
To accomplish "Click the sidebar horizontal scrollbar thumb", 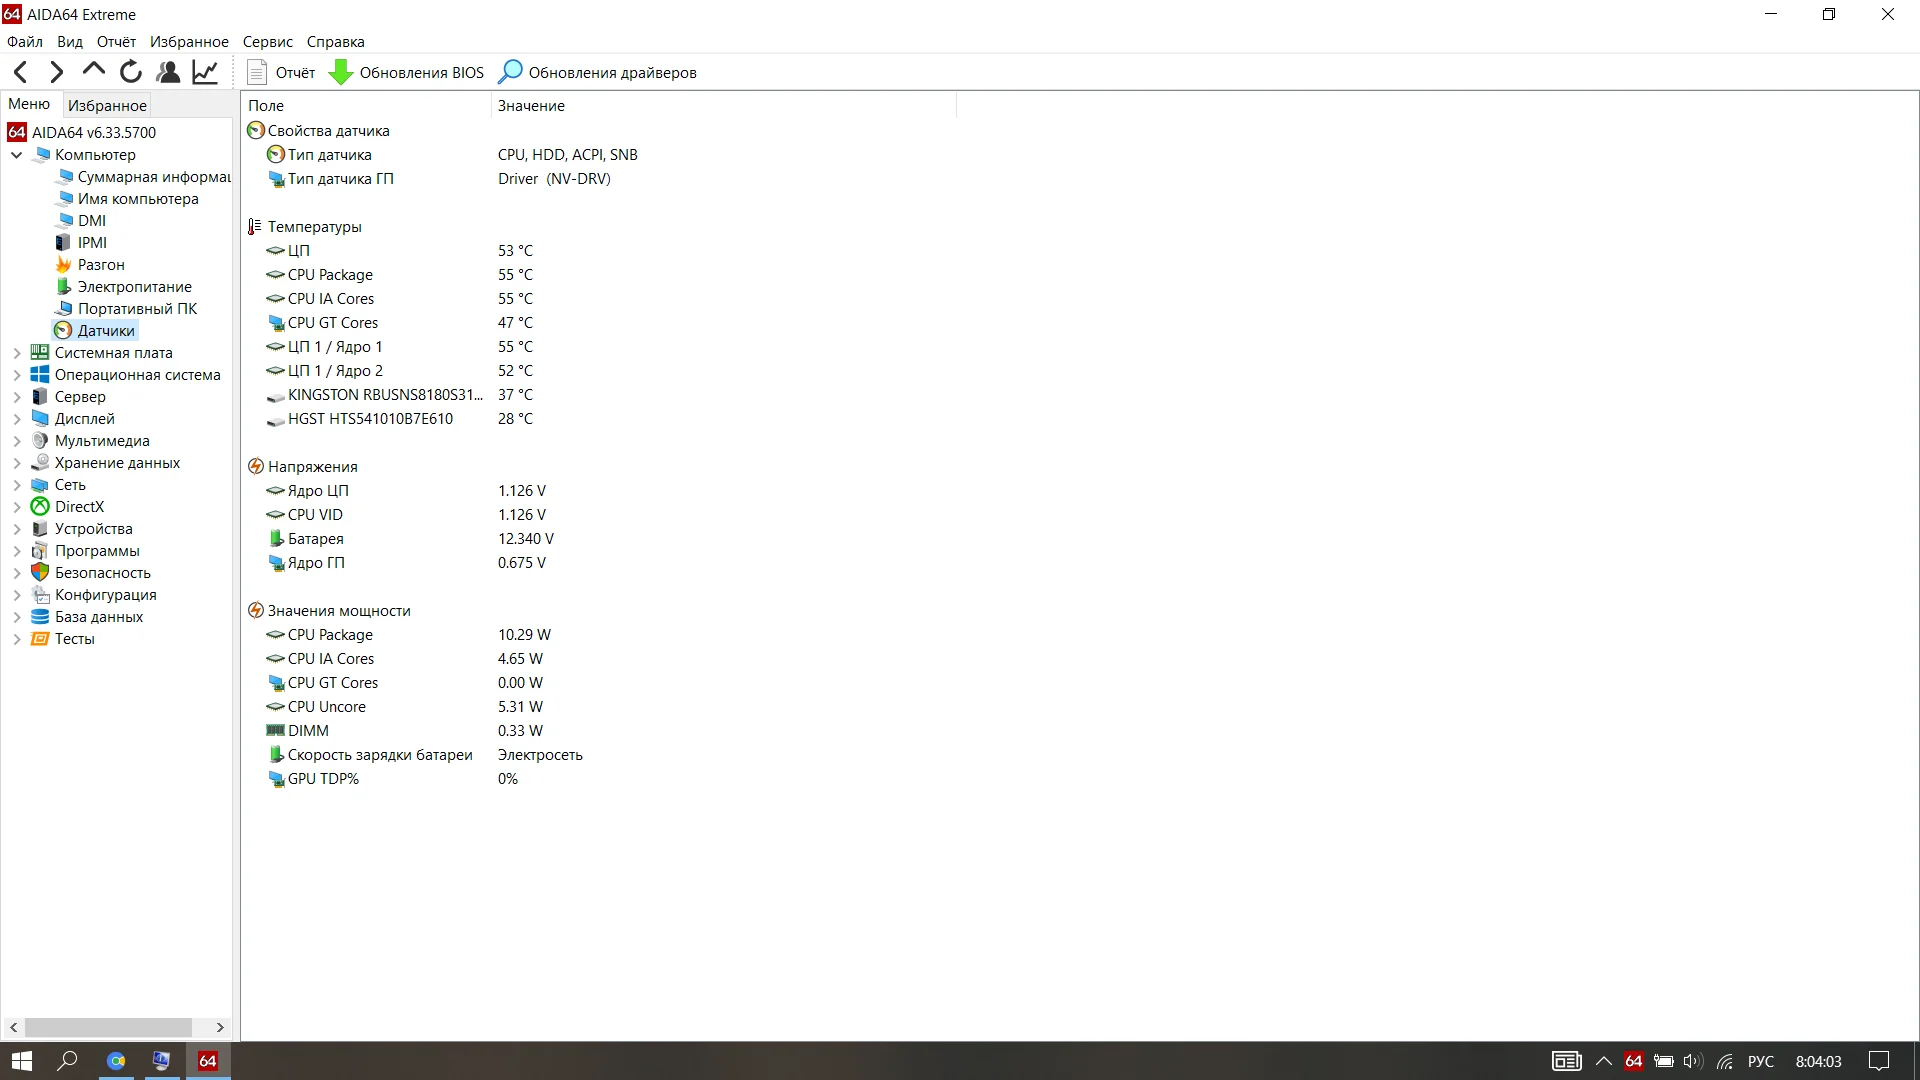I will point(108,1027).
